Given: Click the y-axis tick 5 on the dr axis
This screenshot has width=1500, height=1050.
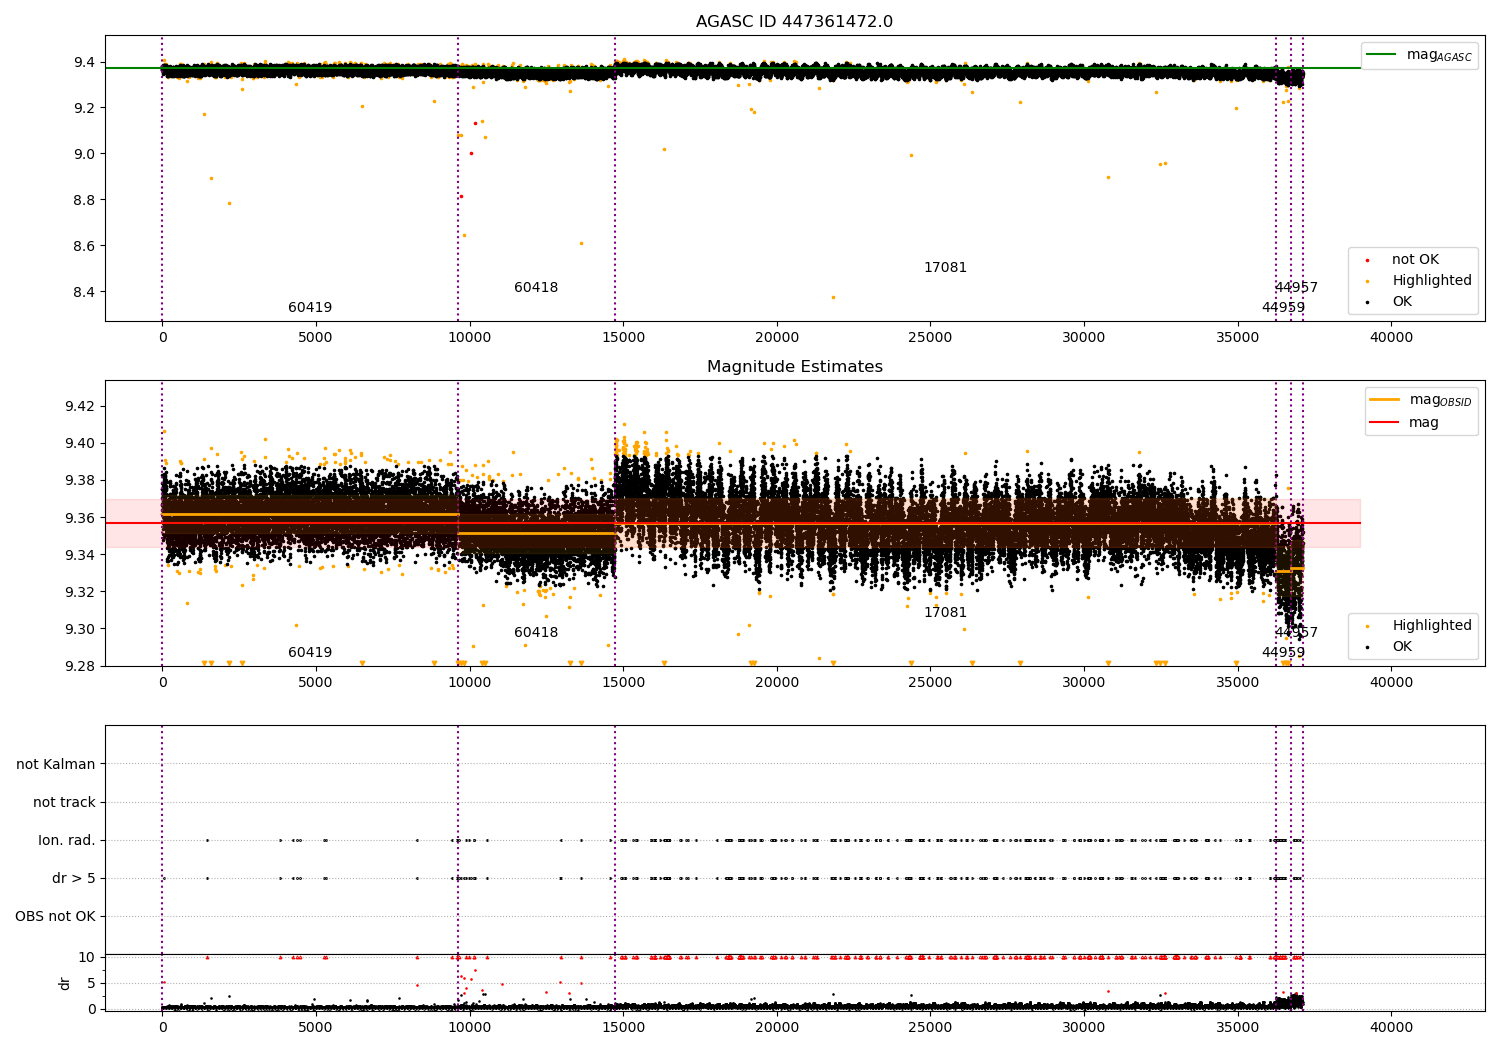Looking at the screenshot, I should (x=91, y=984).
